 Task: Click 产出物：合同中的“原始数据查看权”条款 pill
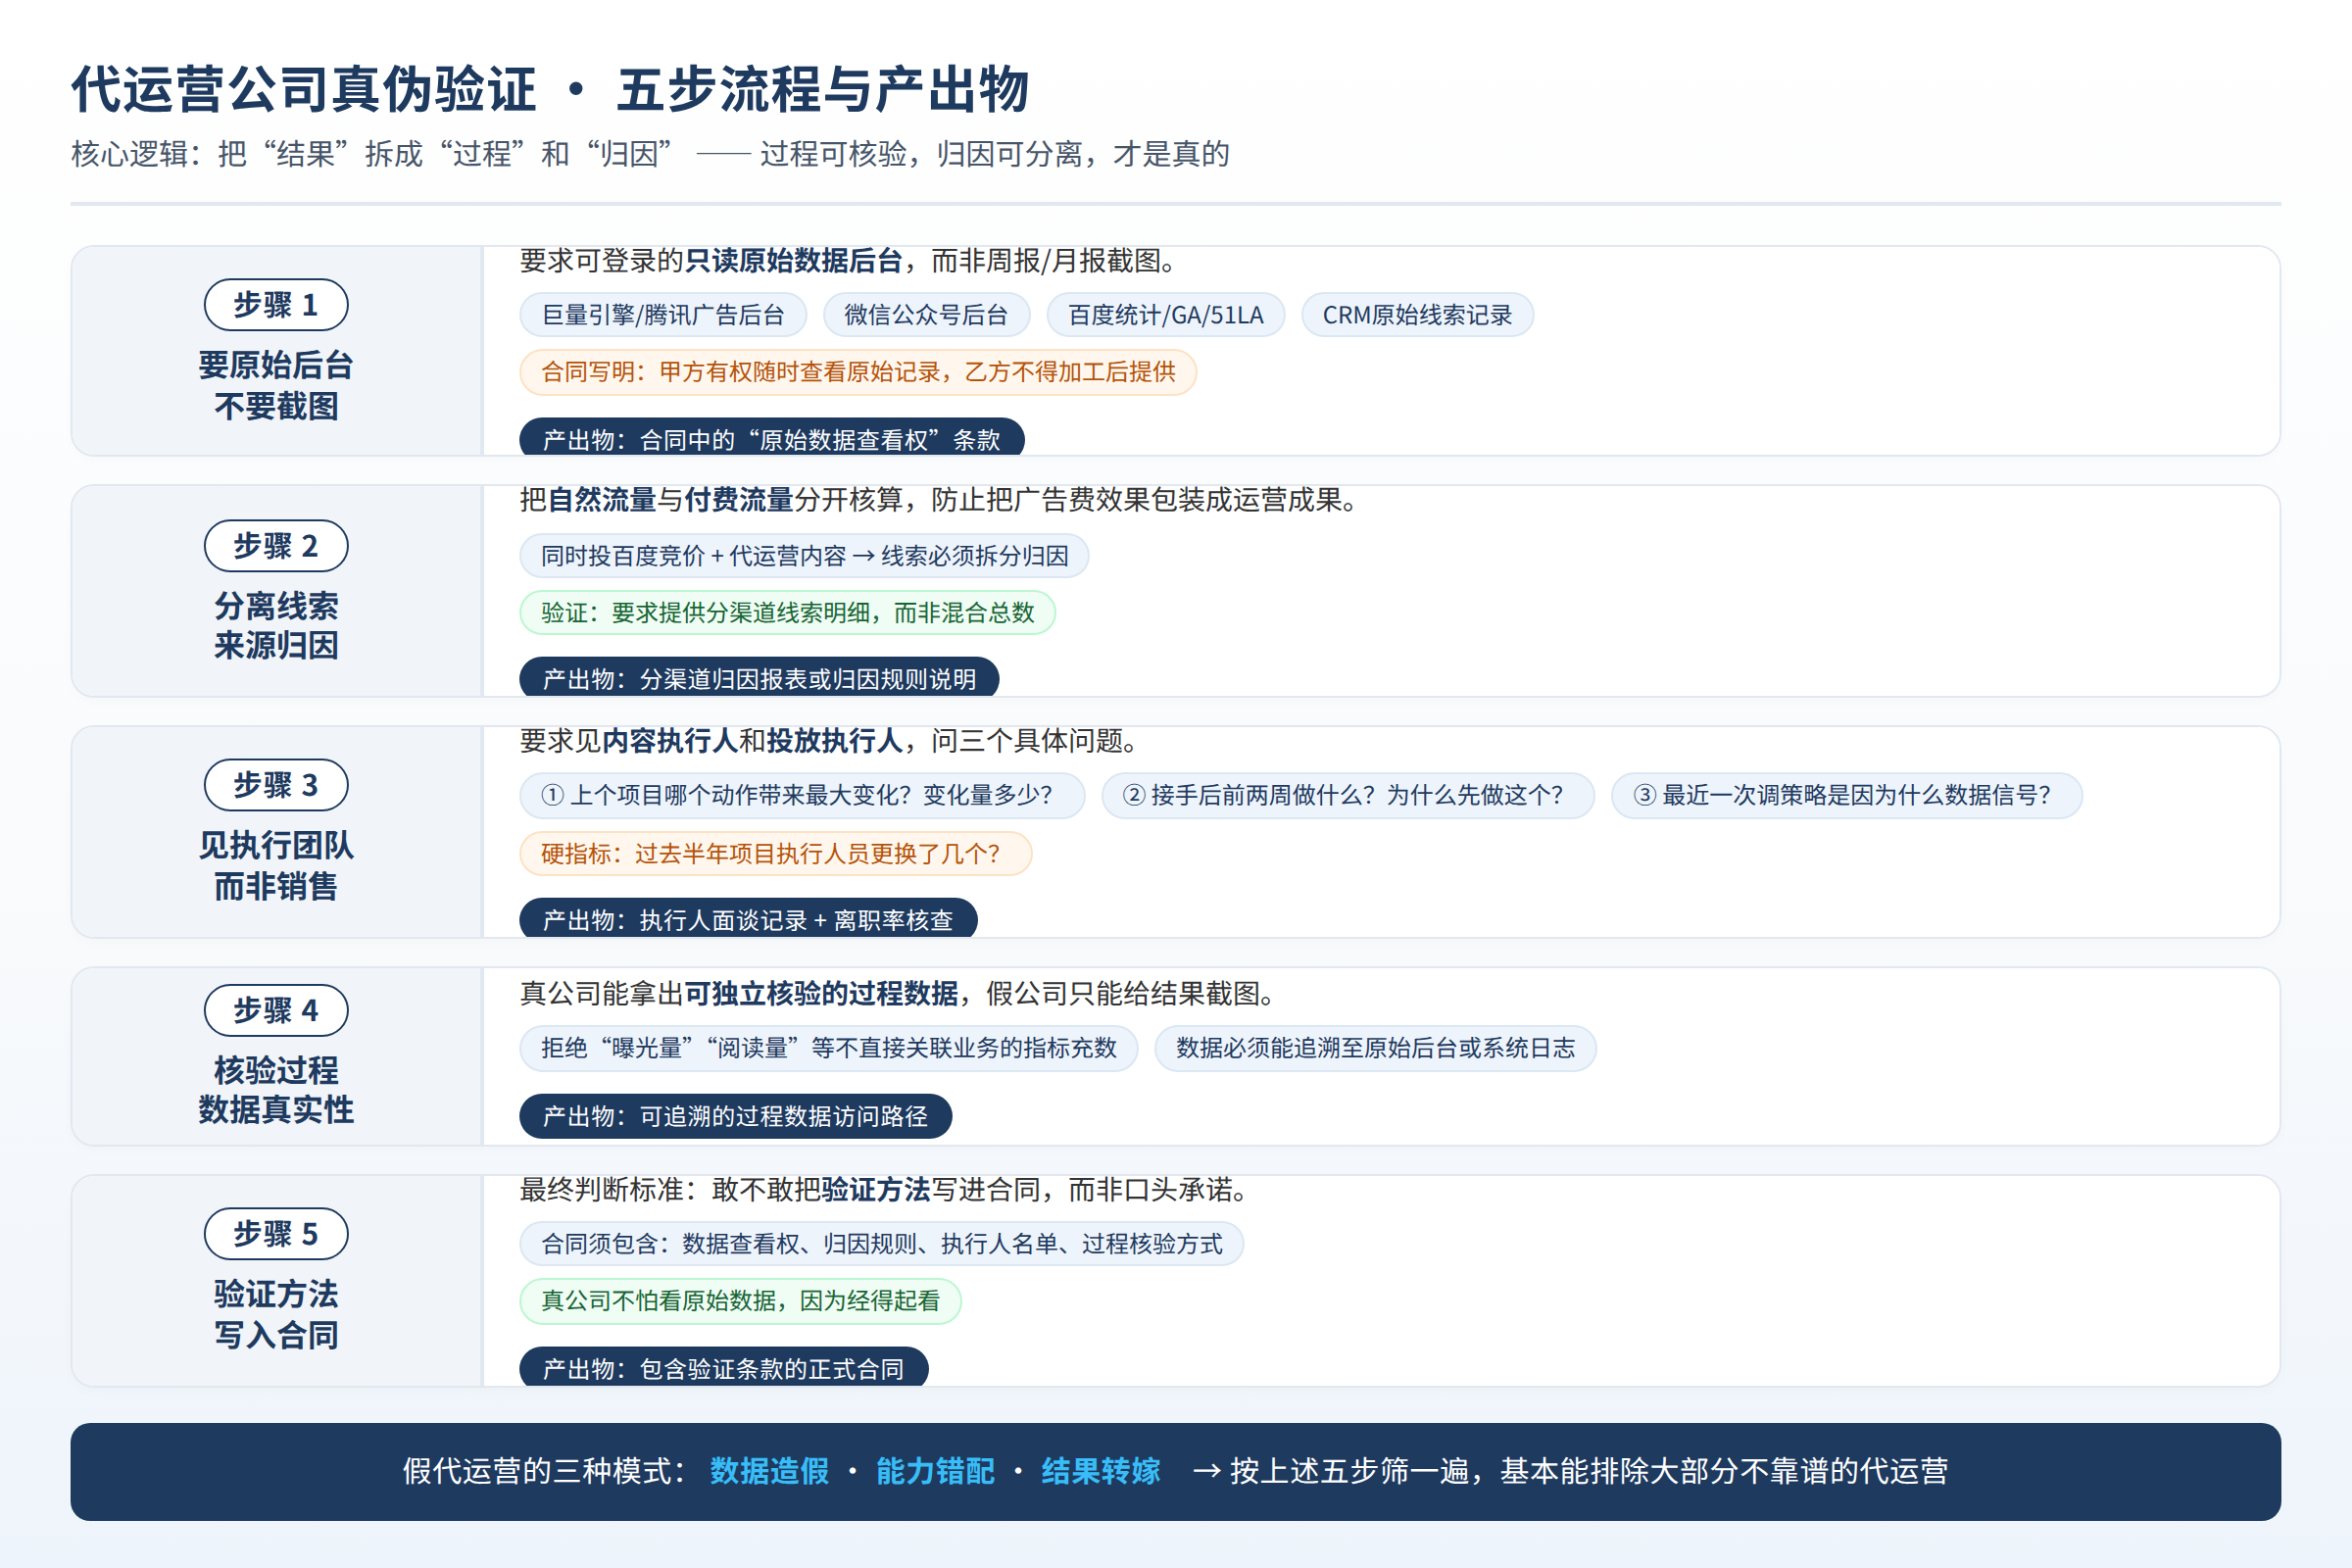pos(772,437)
